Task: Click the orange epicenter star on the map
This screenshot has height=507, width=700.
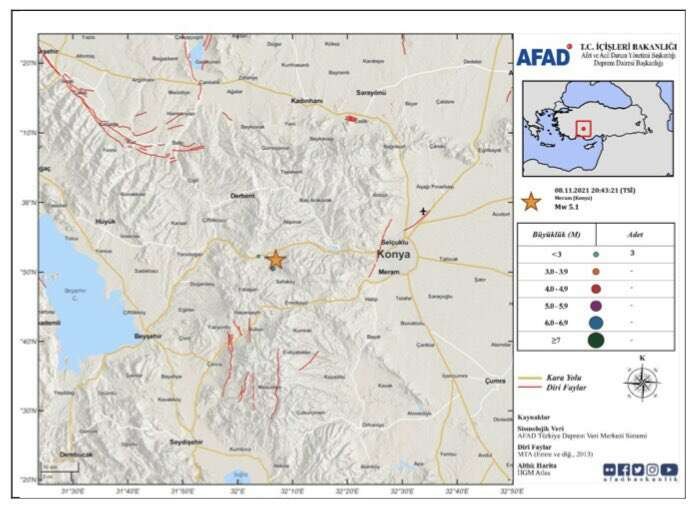Action: coord(275,259)
